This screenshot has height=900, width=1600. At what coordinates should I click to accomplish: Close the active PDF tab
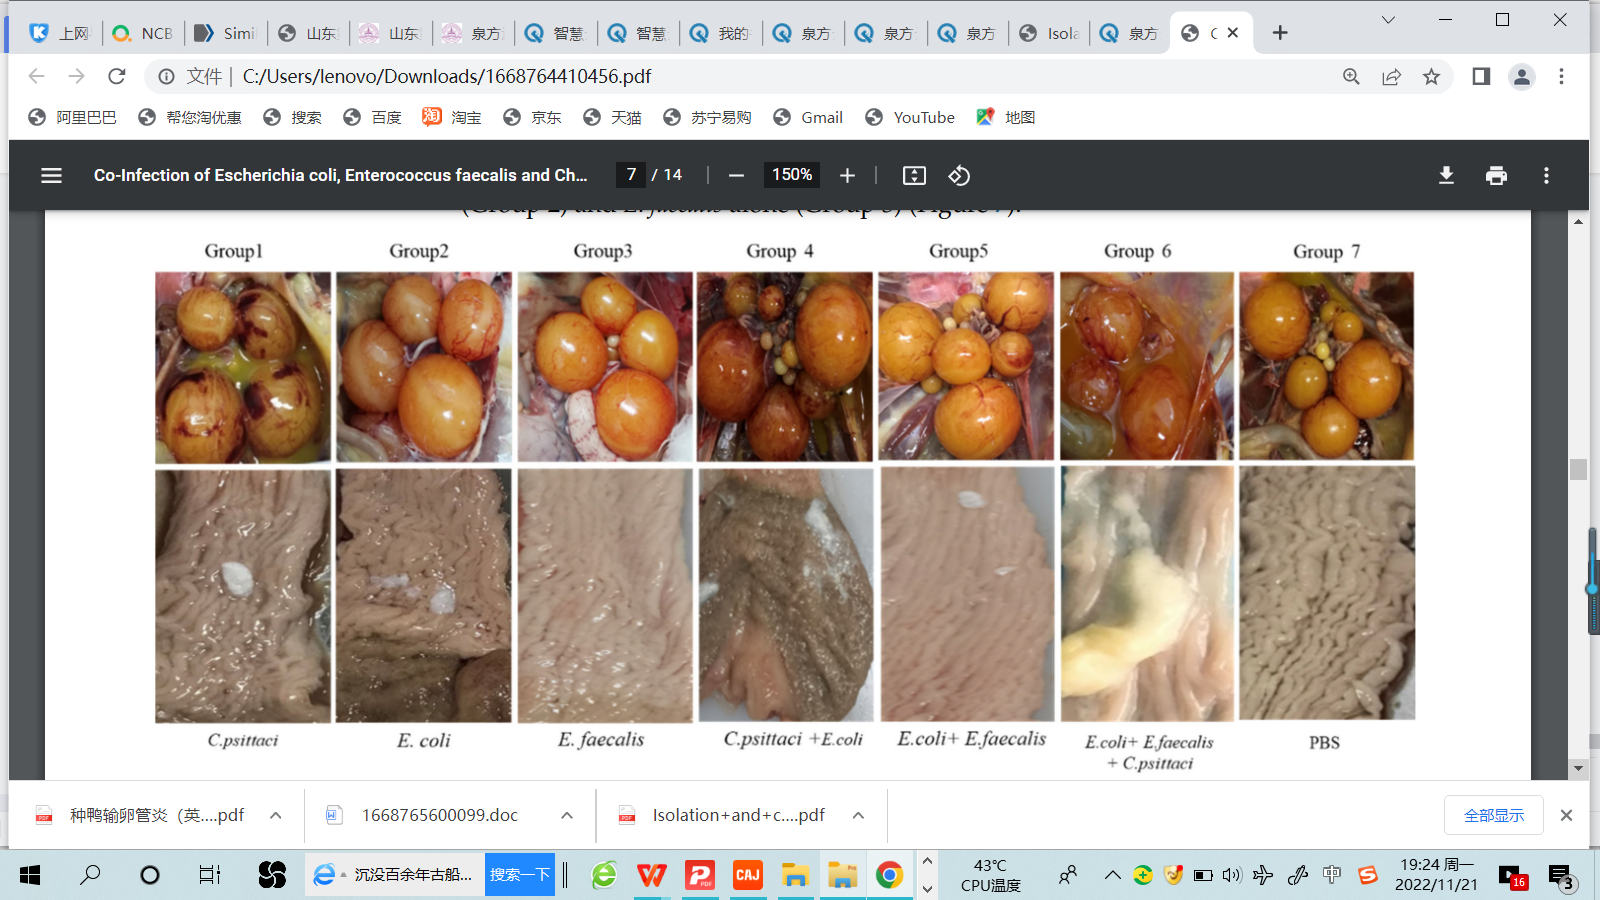(x=1233, y=33)
